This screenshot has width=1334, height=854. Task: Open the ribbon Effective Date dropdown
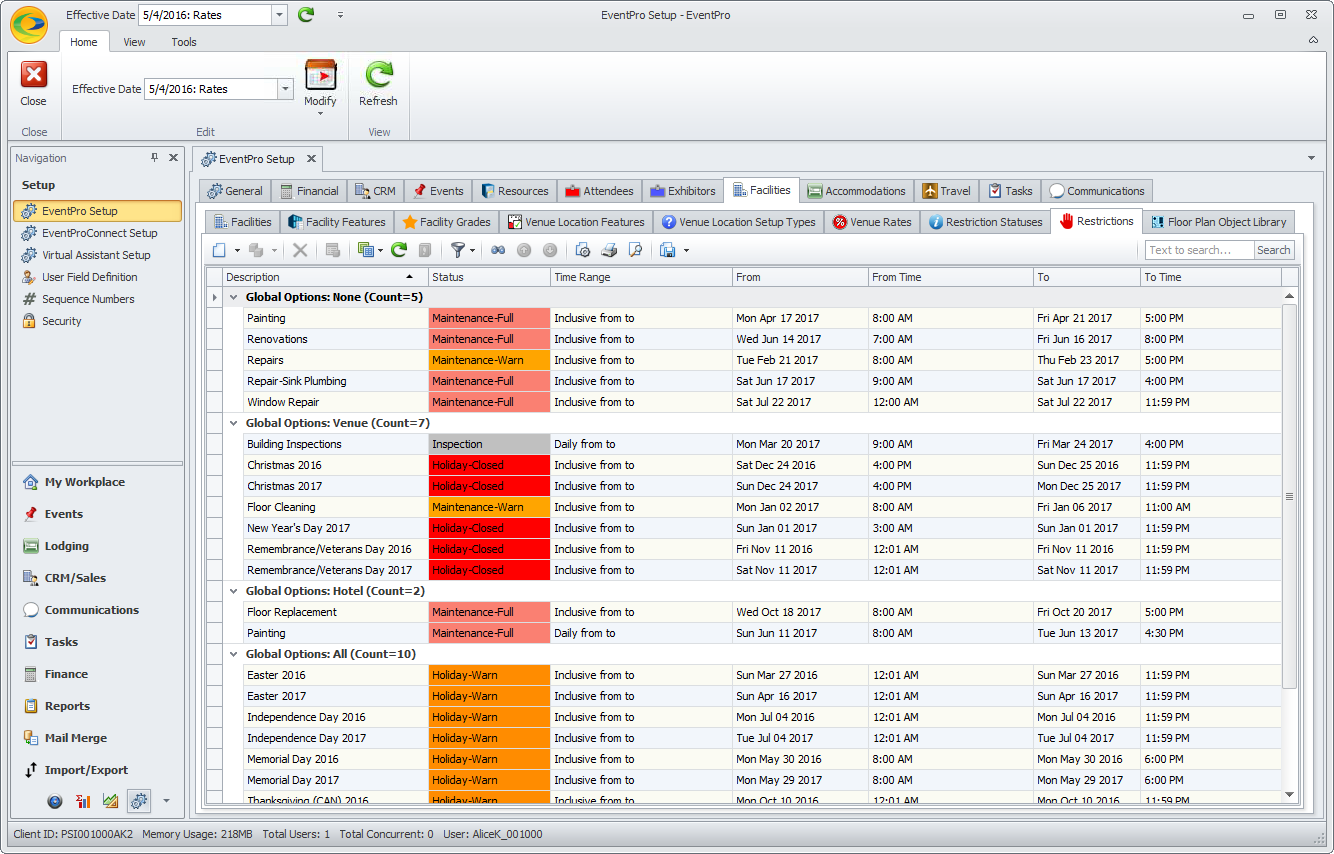(x=286, y=89)
